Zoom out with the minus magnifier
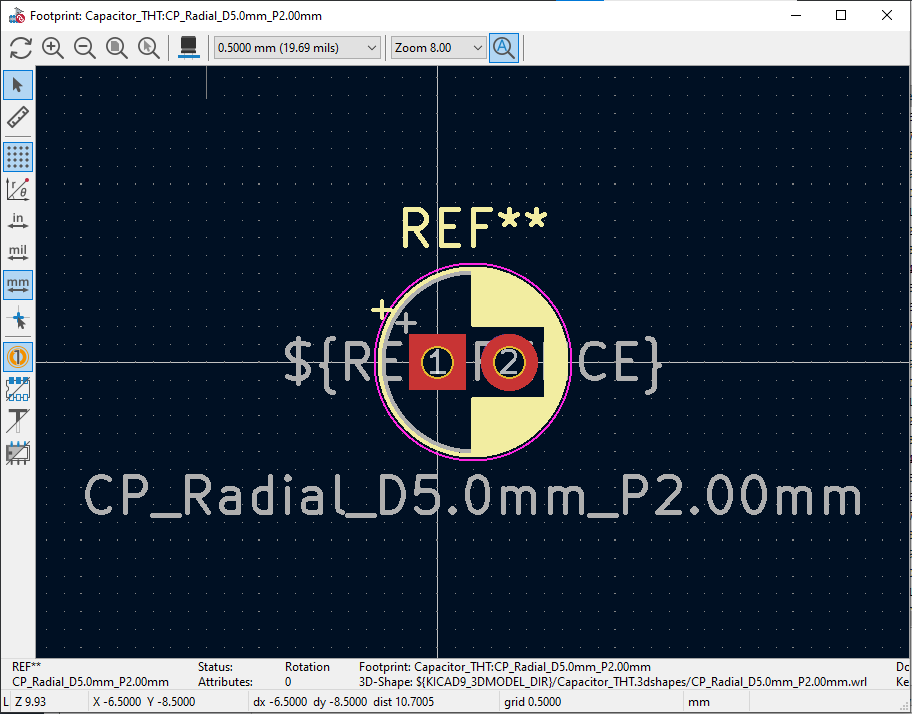 coord(85,48)
